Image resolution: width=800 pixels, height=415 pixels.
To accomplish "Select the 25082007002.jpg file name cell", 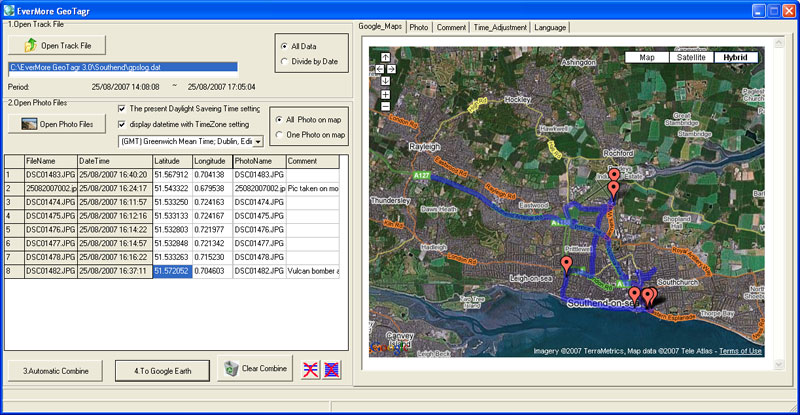I will point(51,188).
